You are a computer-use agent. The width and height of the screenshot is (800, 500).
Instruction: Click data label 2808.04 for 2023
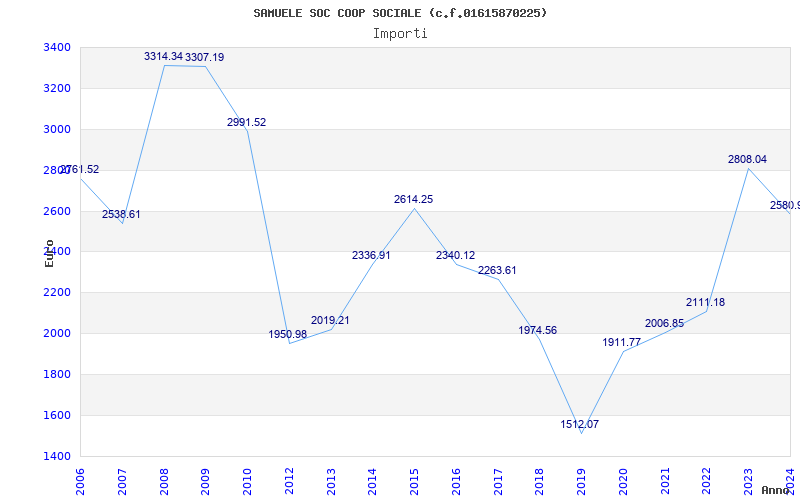747,159
